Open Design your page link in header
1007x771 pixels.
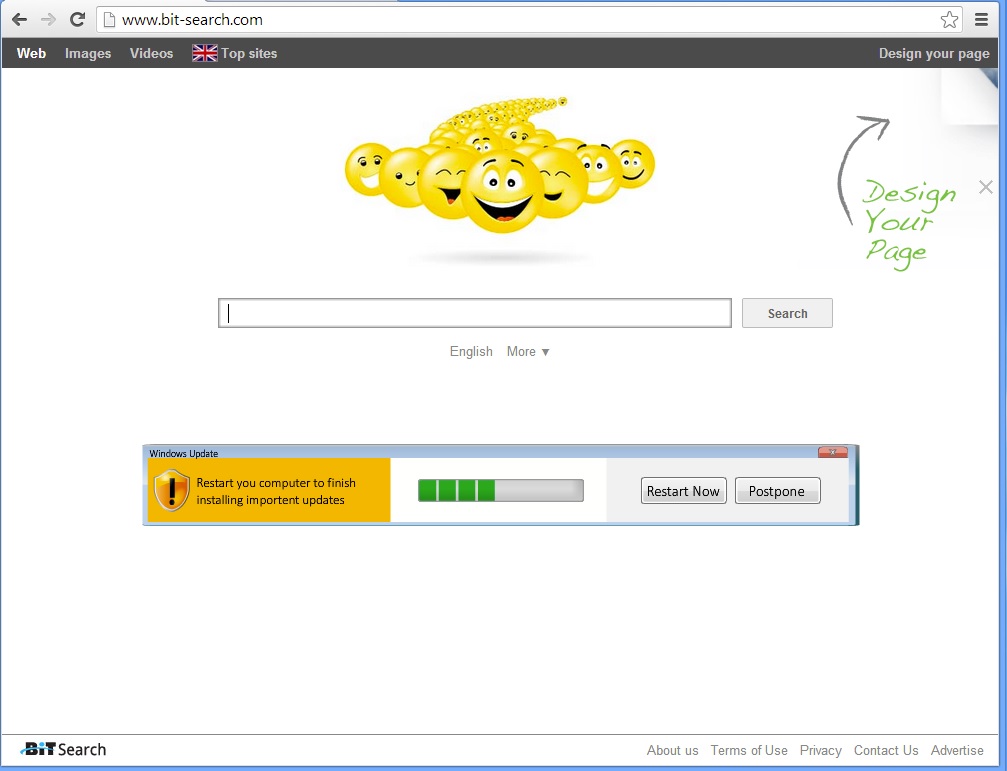[x=934, y=53]
